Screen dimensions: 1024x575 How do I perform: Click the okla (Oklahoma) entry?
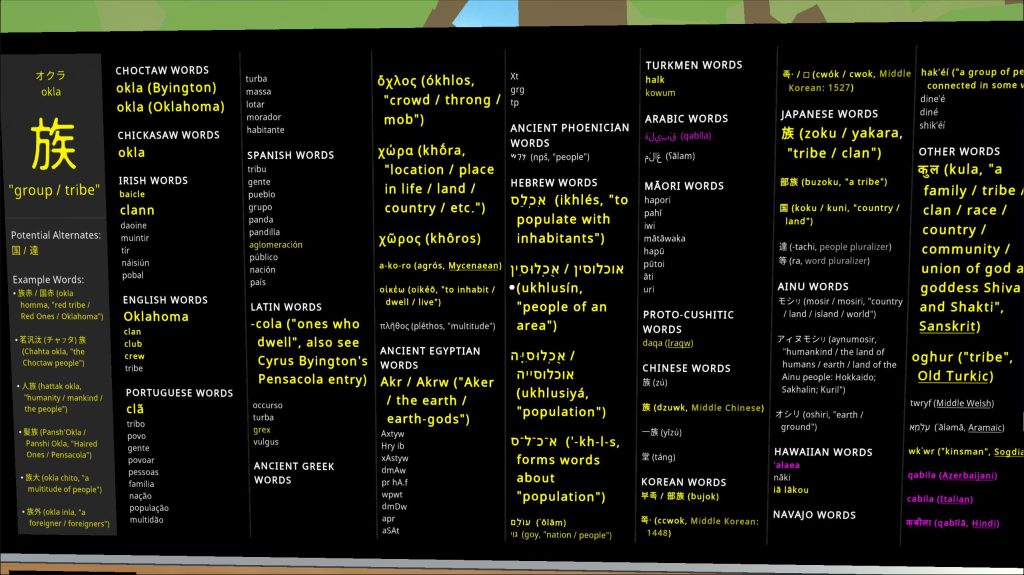(170, 107)
